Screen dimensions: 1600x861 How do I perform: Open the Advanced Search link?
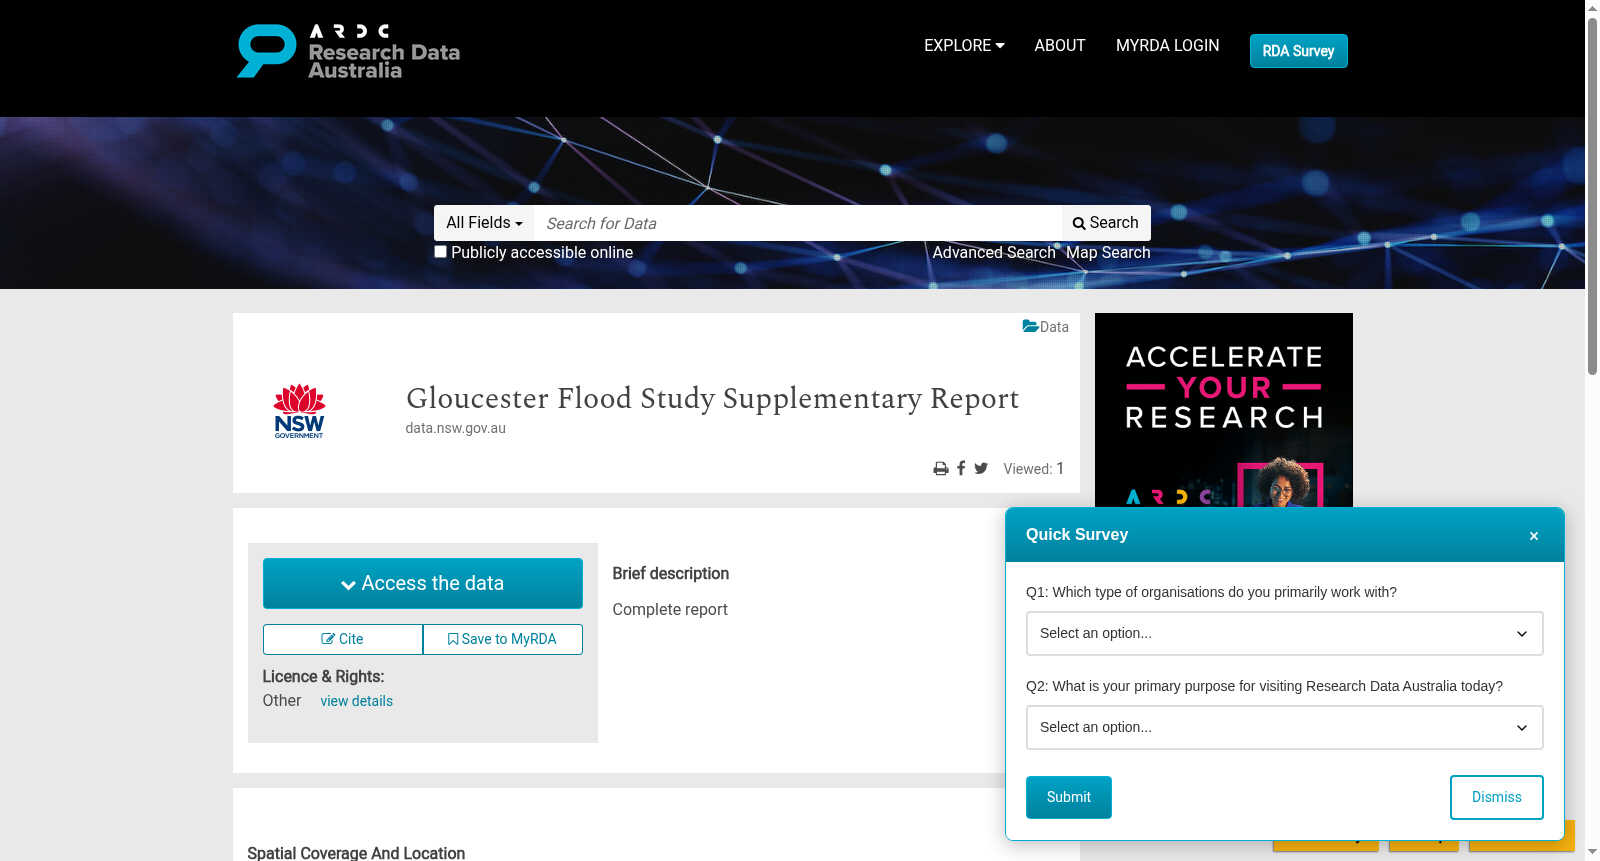click(x=994, y=253)
